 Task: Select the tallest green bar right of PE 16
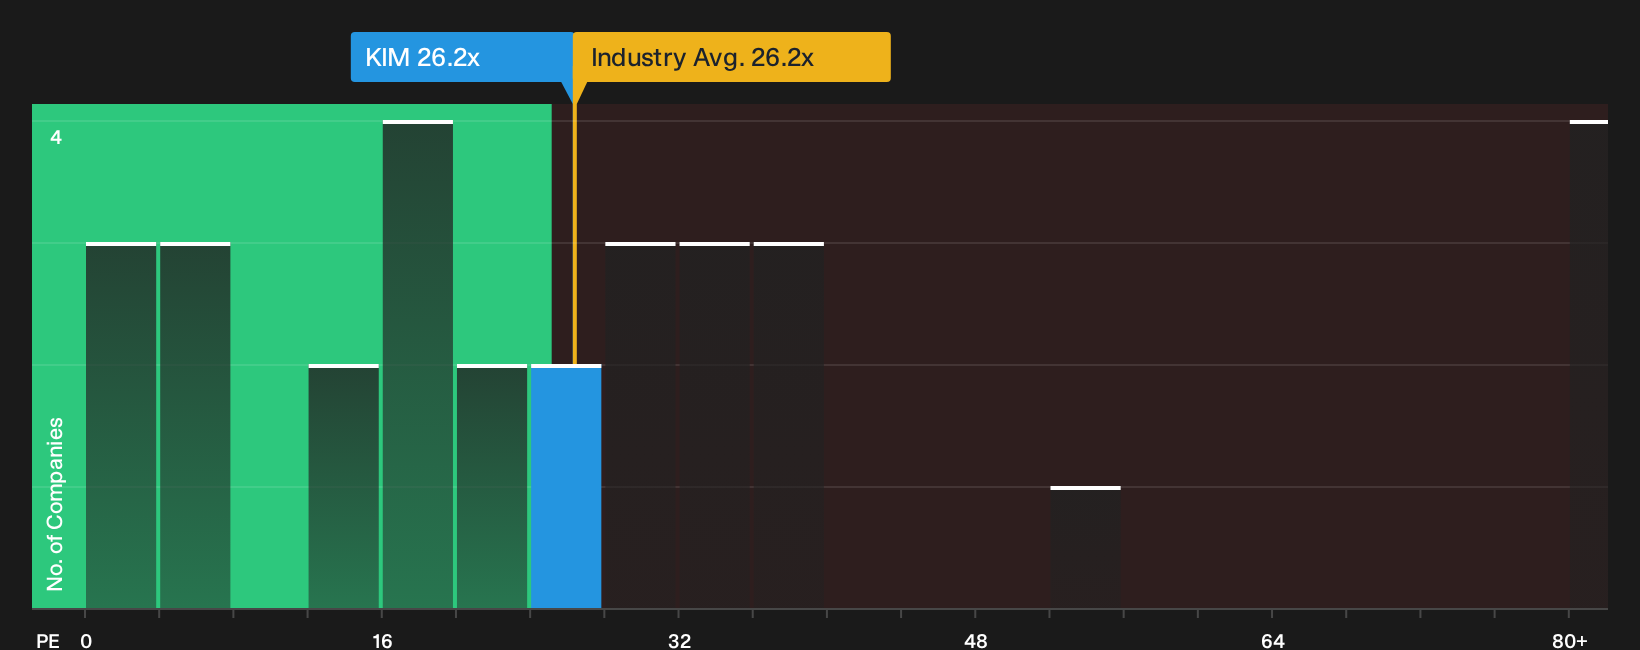[x=418, y=364]
